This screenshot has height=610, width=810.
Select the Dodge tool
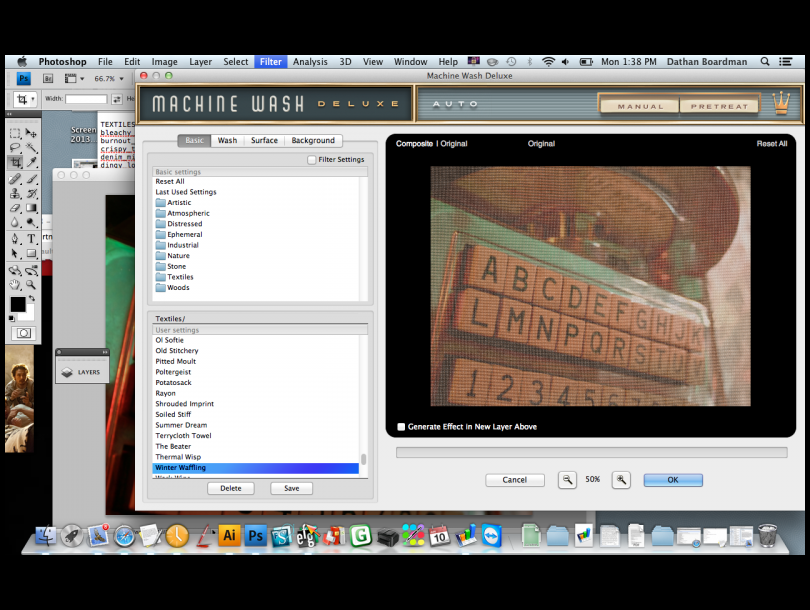[x=31, y=223]
